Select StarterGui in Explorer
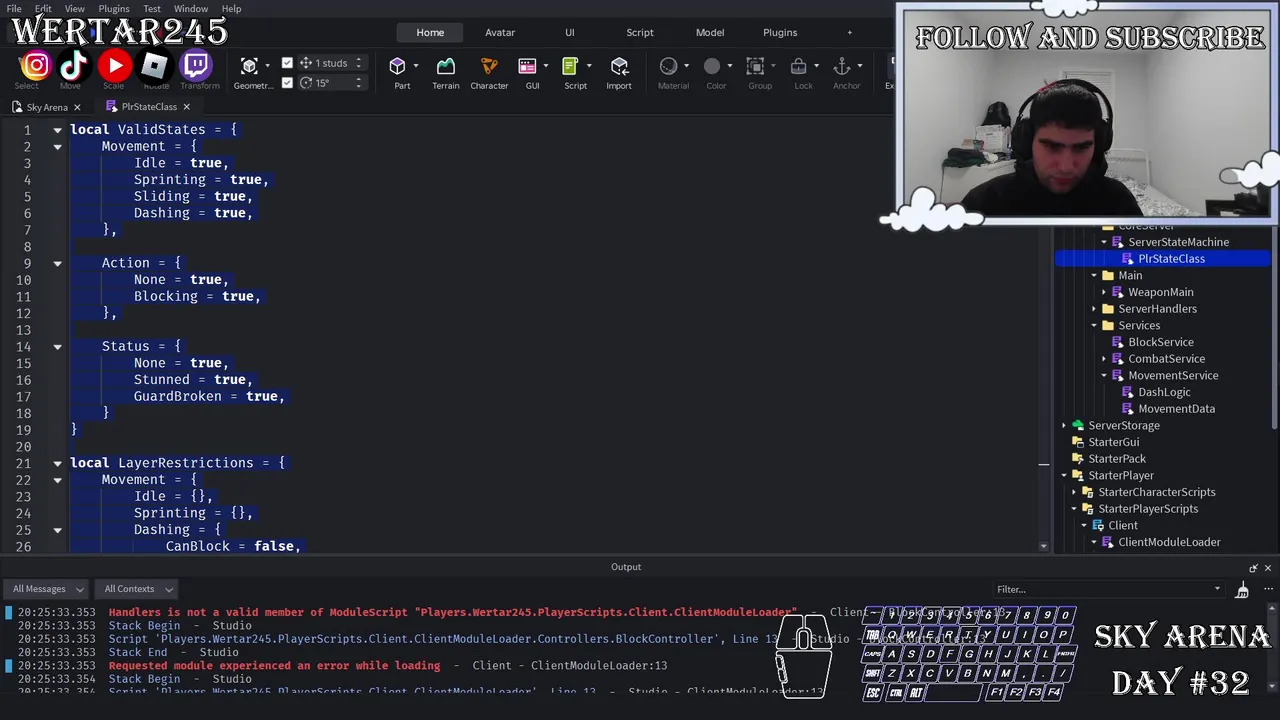Screen dimensions: 1280x720 point(1113,442)
